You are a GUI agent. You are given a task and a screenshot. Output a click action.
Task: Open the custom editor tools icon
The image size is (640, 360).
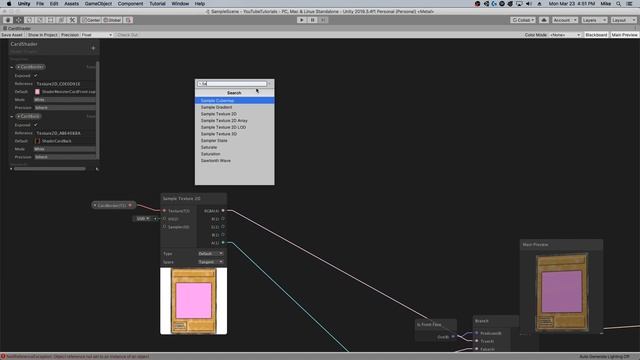pos(72,20)
